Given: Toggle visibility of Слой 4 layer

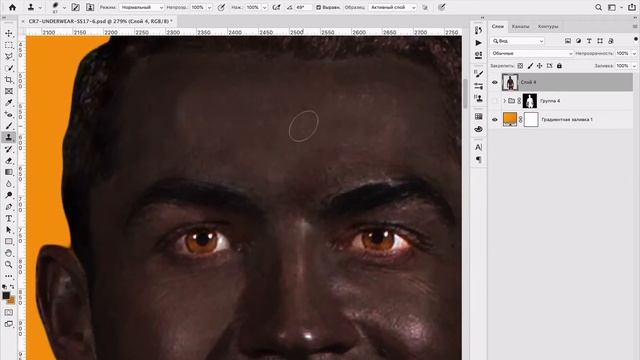Looking at the screenshot, I should coord(495,82).
